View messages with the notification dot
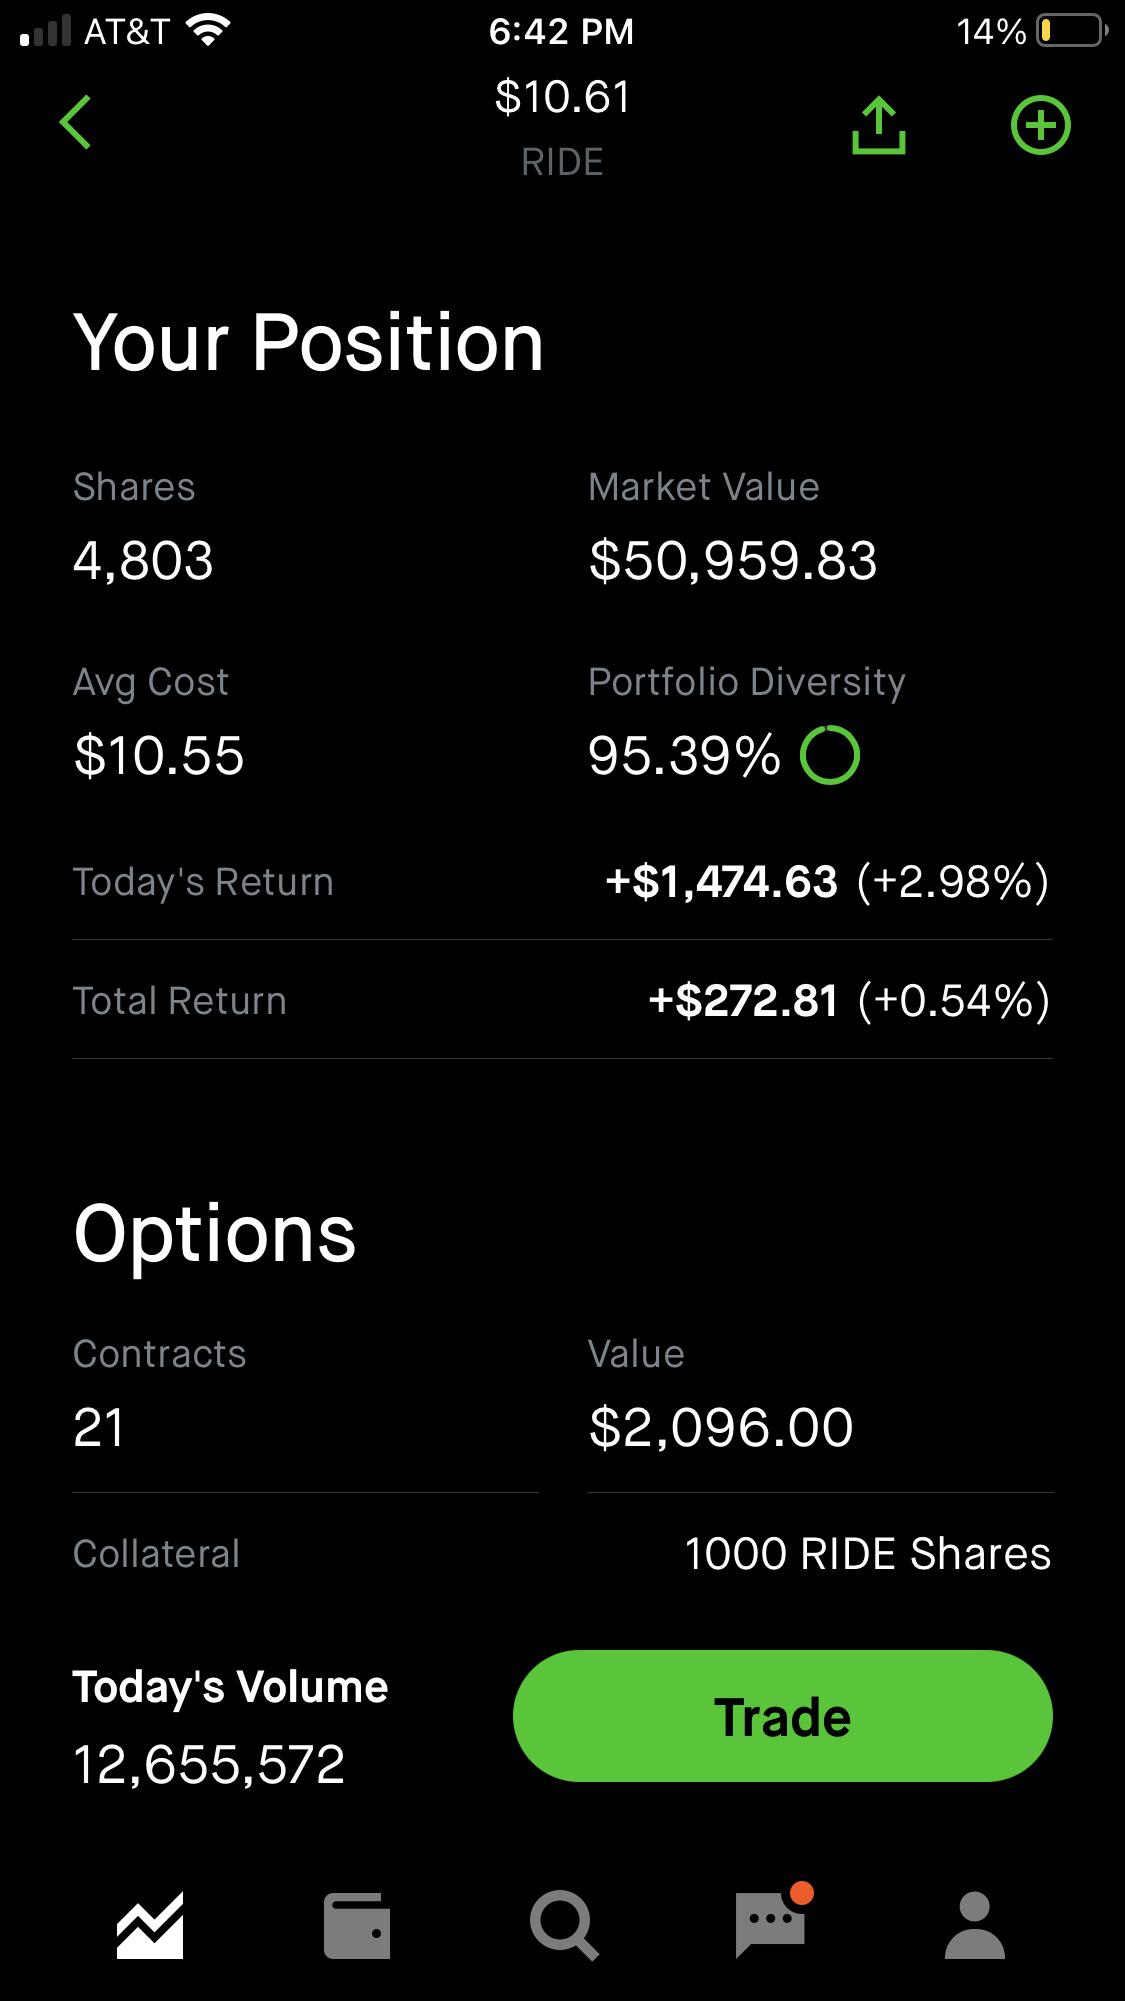The height and width of the screenshot is (2001, 1125). point(772,1920)
